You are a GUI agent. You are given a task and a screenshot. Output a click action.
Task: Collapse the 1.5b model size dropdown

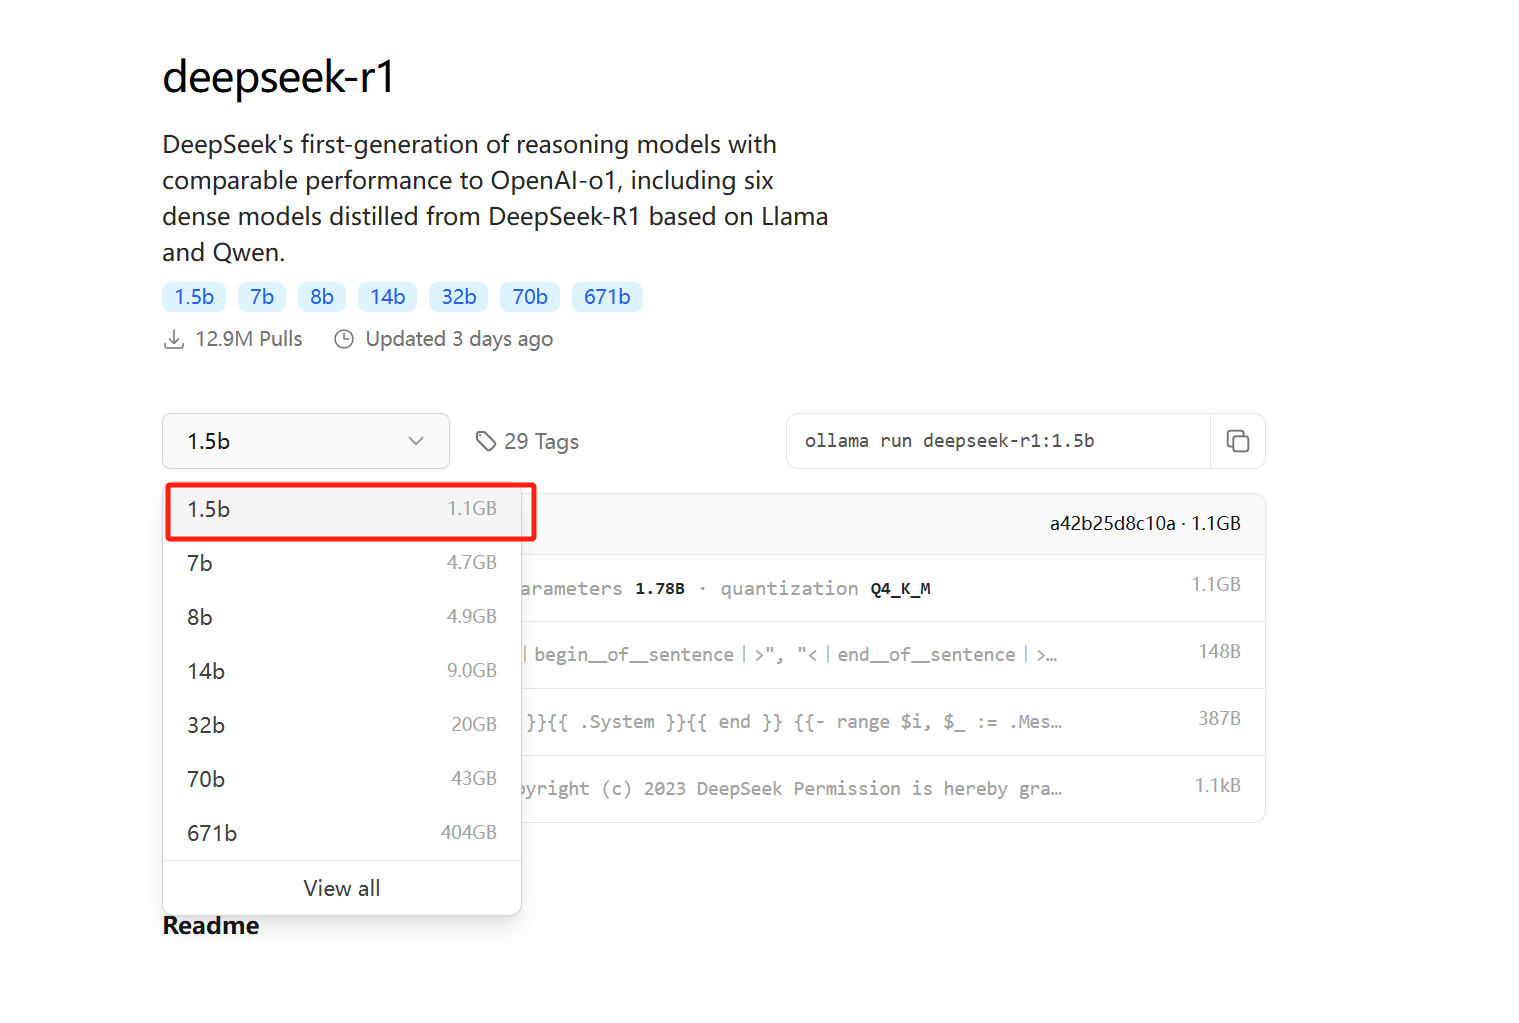tap(306, 441)
